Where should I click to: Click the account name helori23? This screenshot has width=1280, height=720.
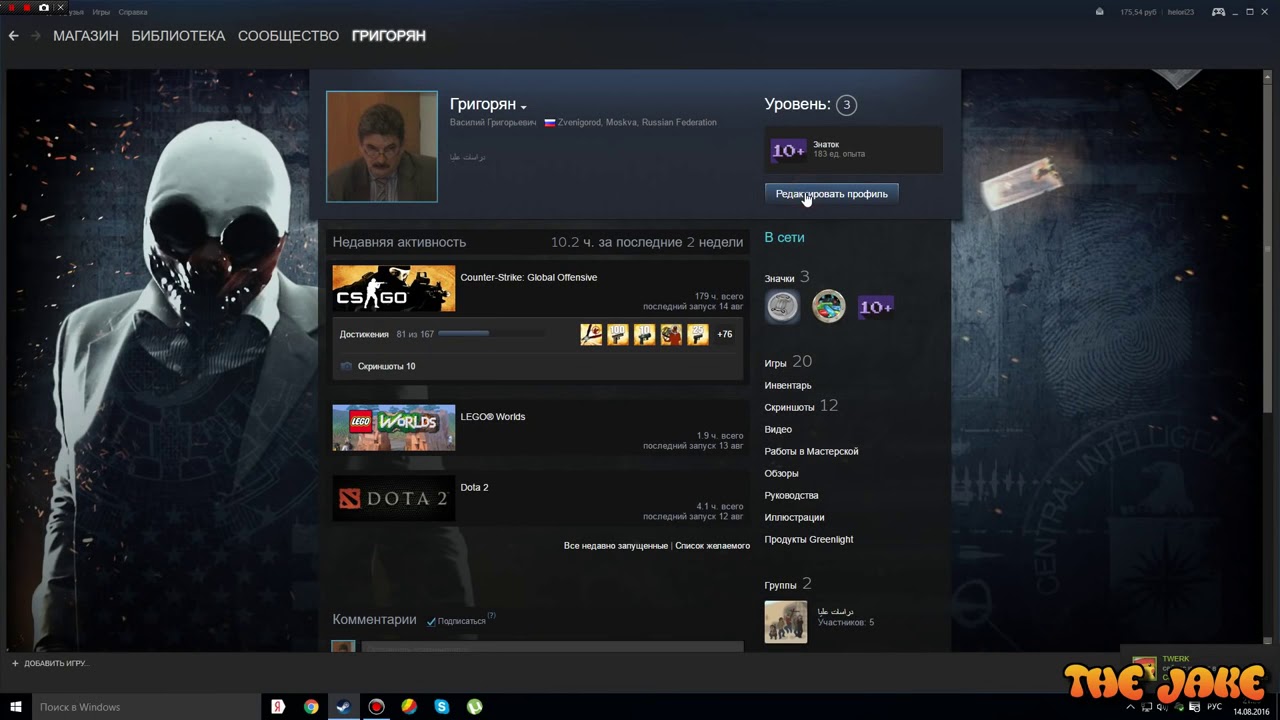click(x=1182, y=12)
